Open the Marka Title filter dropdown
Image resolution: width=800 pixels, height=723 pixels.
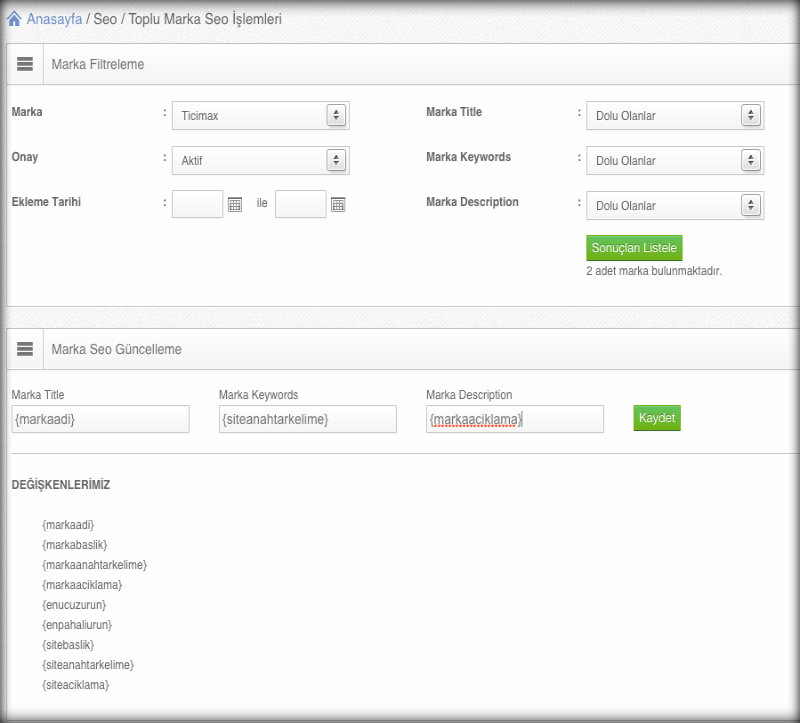click(x=675, y=116)
